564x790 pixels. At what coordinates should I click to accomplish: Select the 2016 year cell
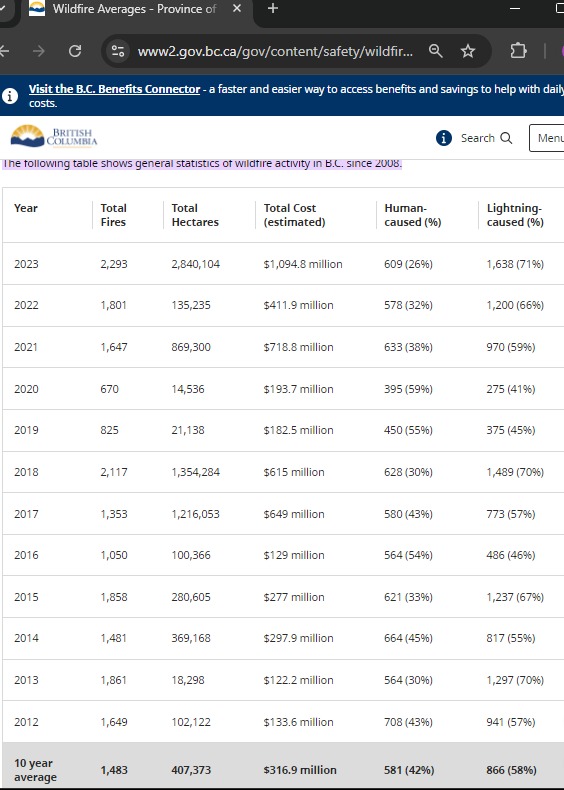26,555
